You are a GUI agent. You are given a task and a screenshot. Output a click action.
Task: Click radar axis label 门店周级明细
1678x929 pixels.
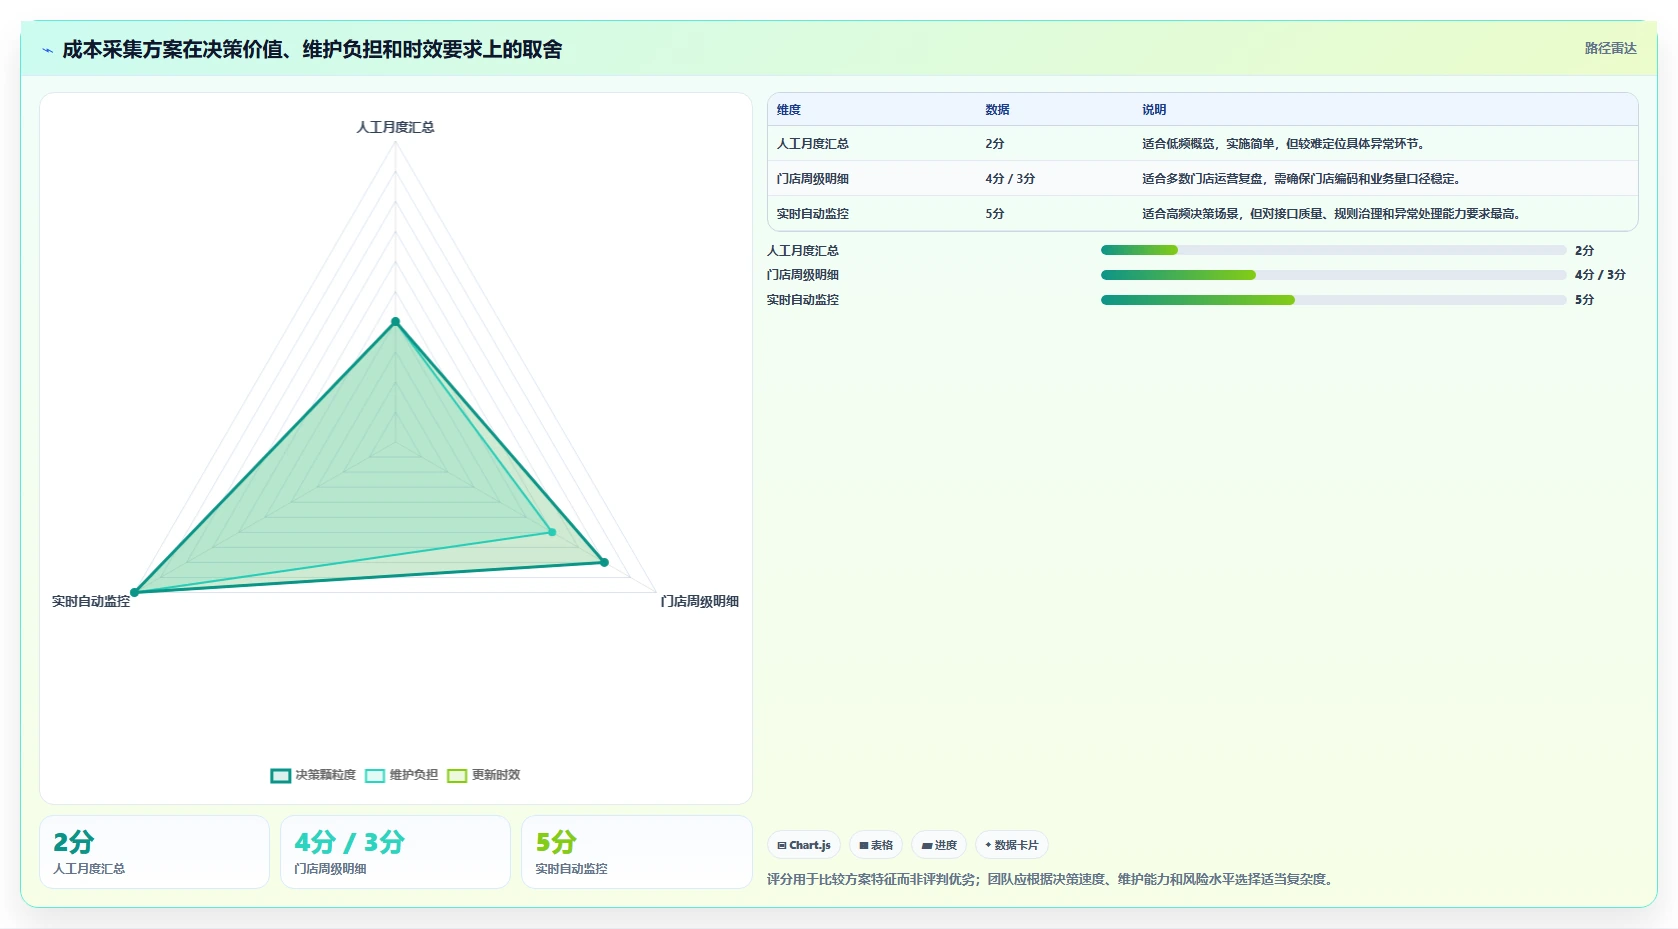point(699,601)
